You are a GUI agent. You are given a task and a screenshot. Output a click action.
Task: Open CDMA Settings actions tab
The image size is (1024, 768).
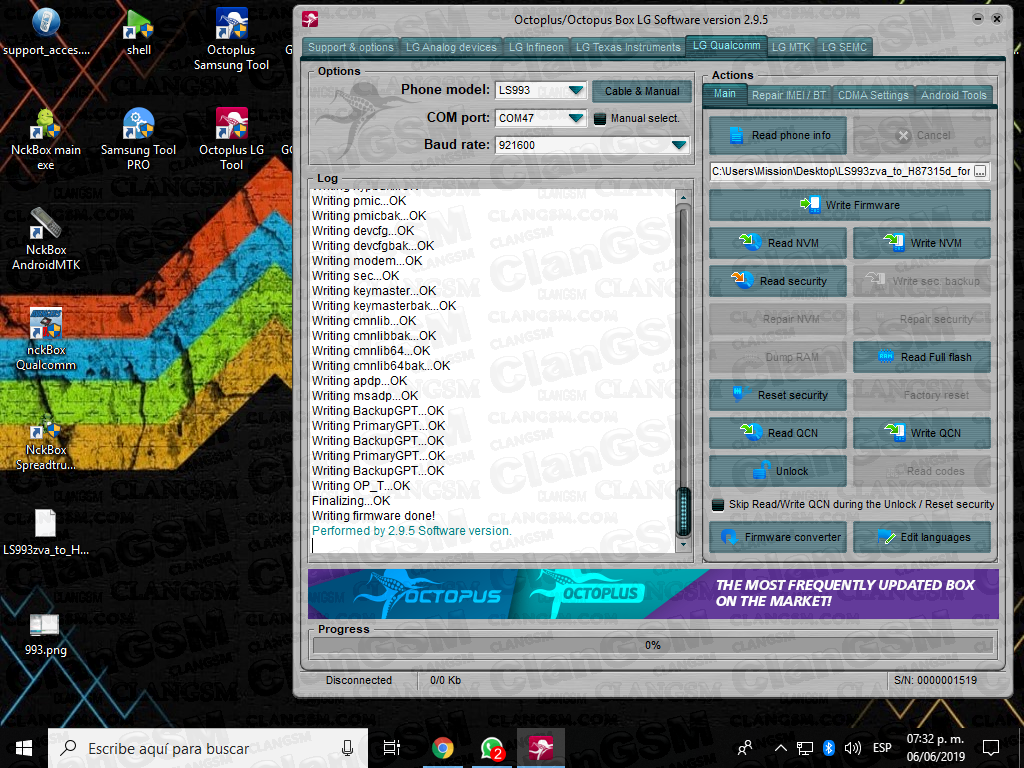point(873,95)
